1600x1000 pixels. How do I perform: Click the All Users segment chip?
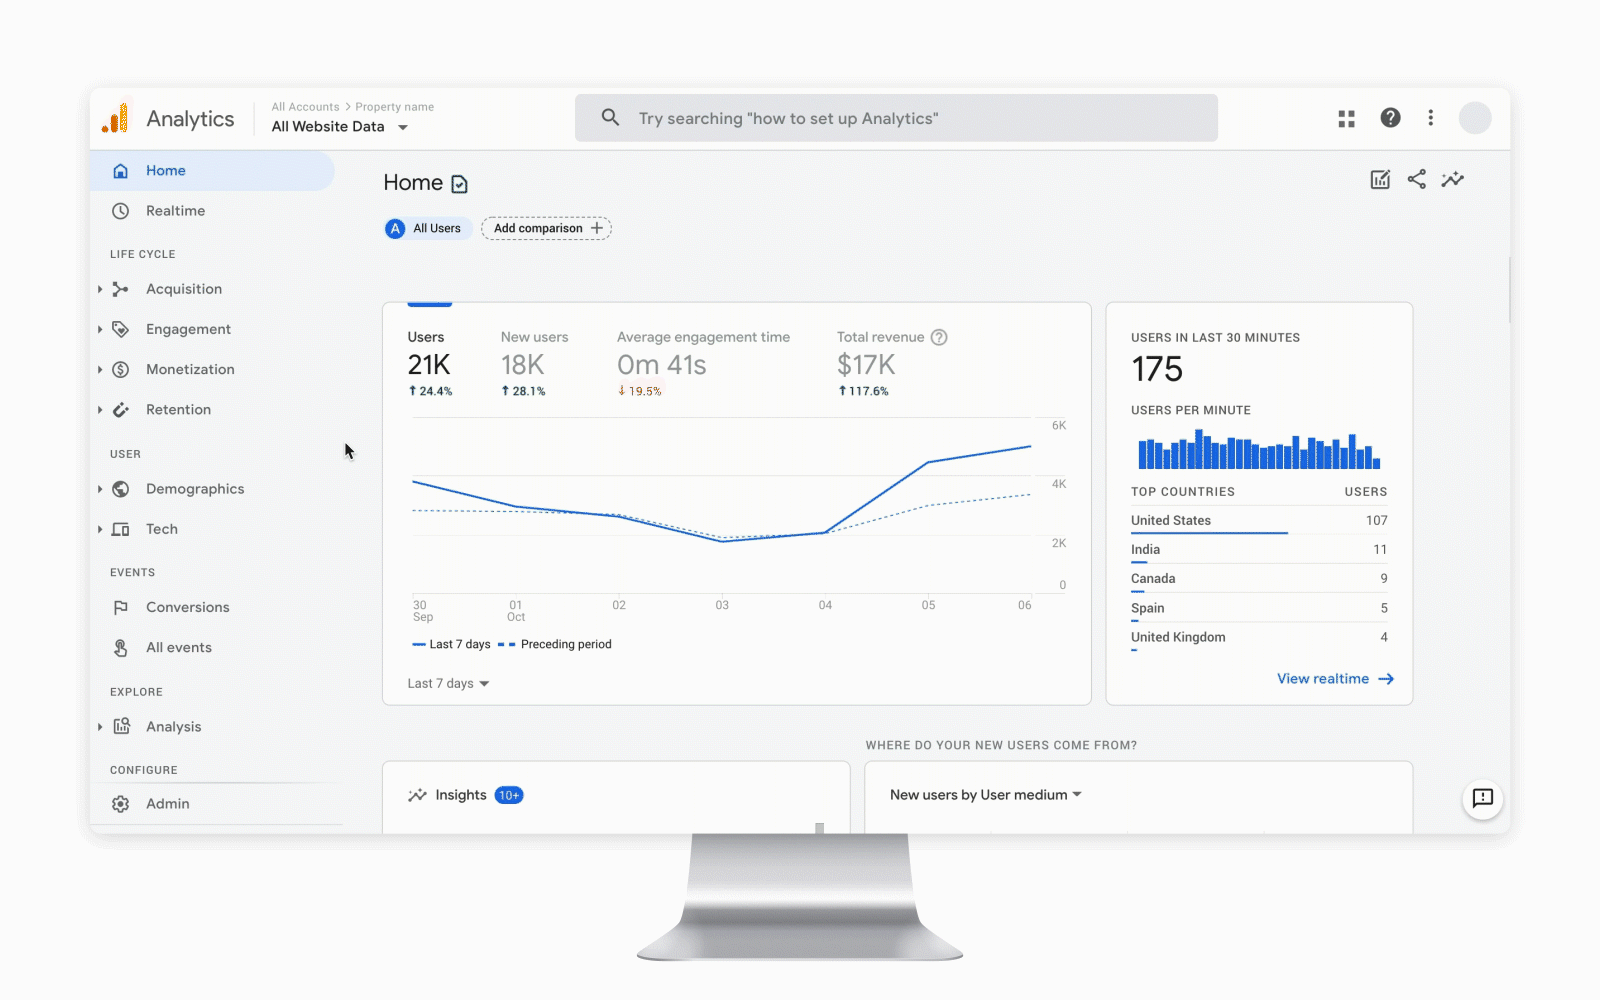[427, 228]
